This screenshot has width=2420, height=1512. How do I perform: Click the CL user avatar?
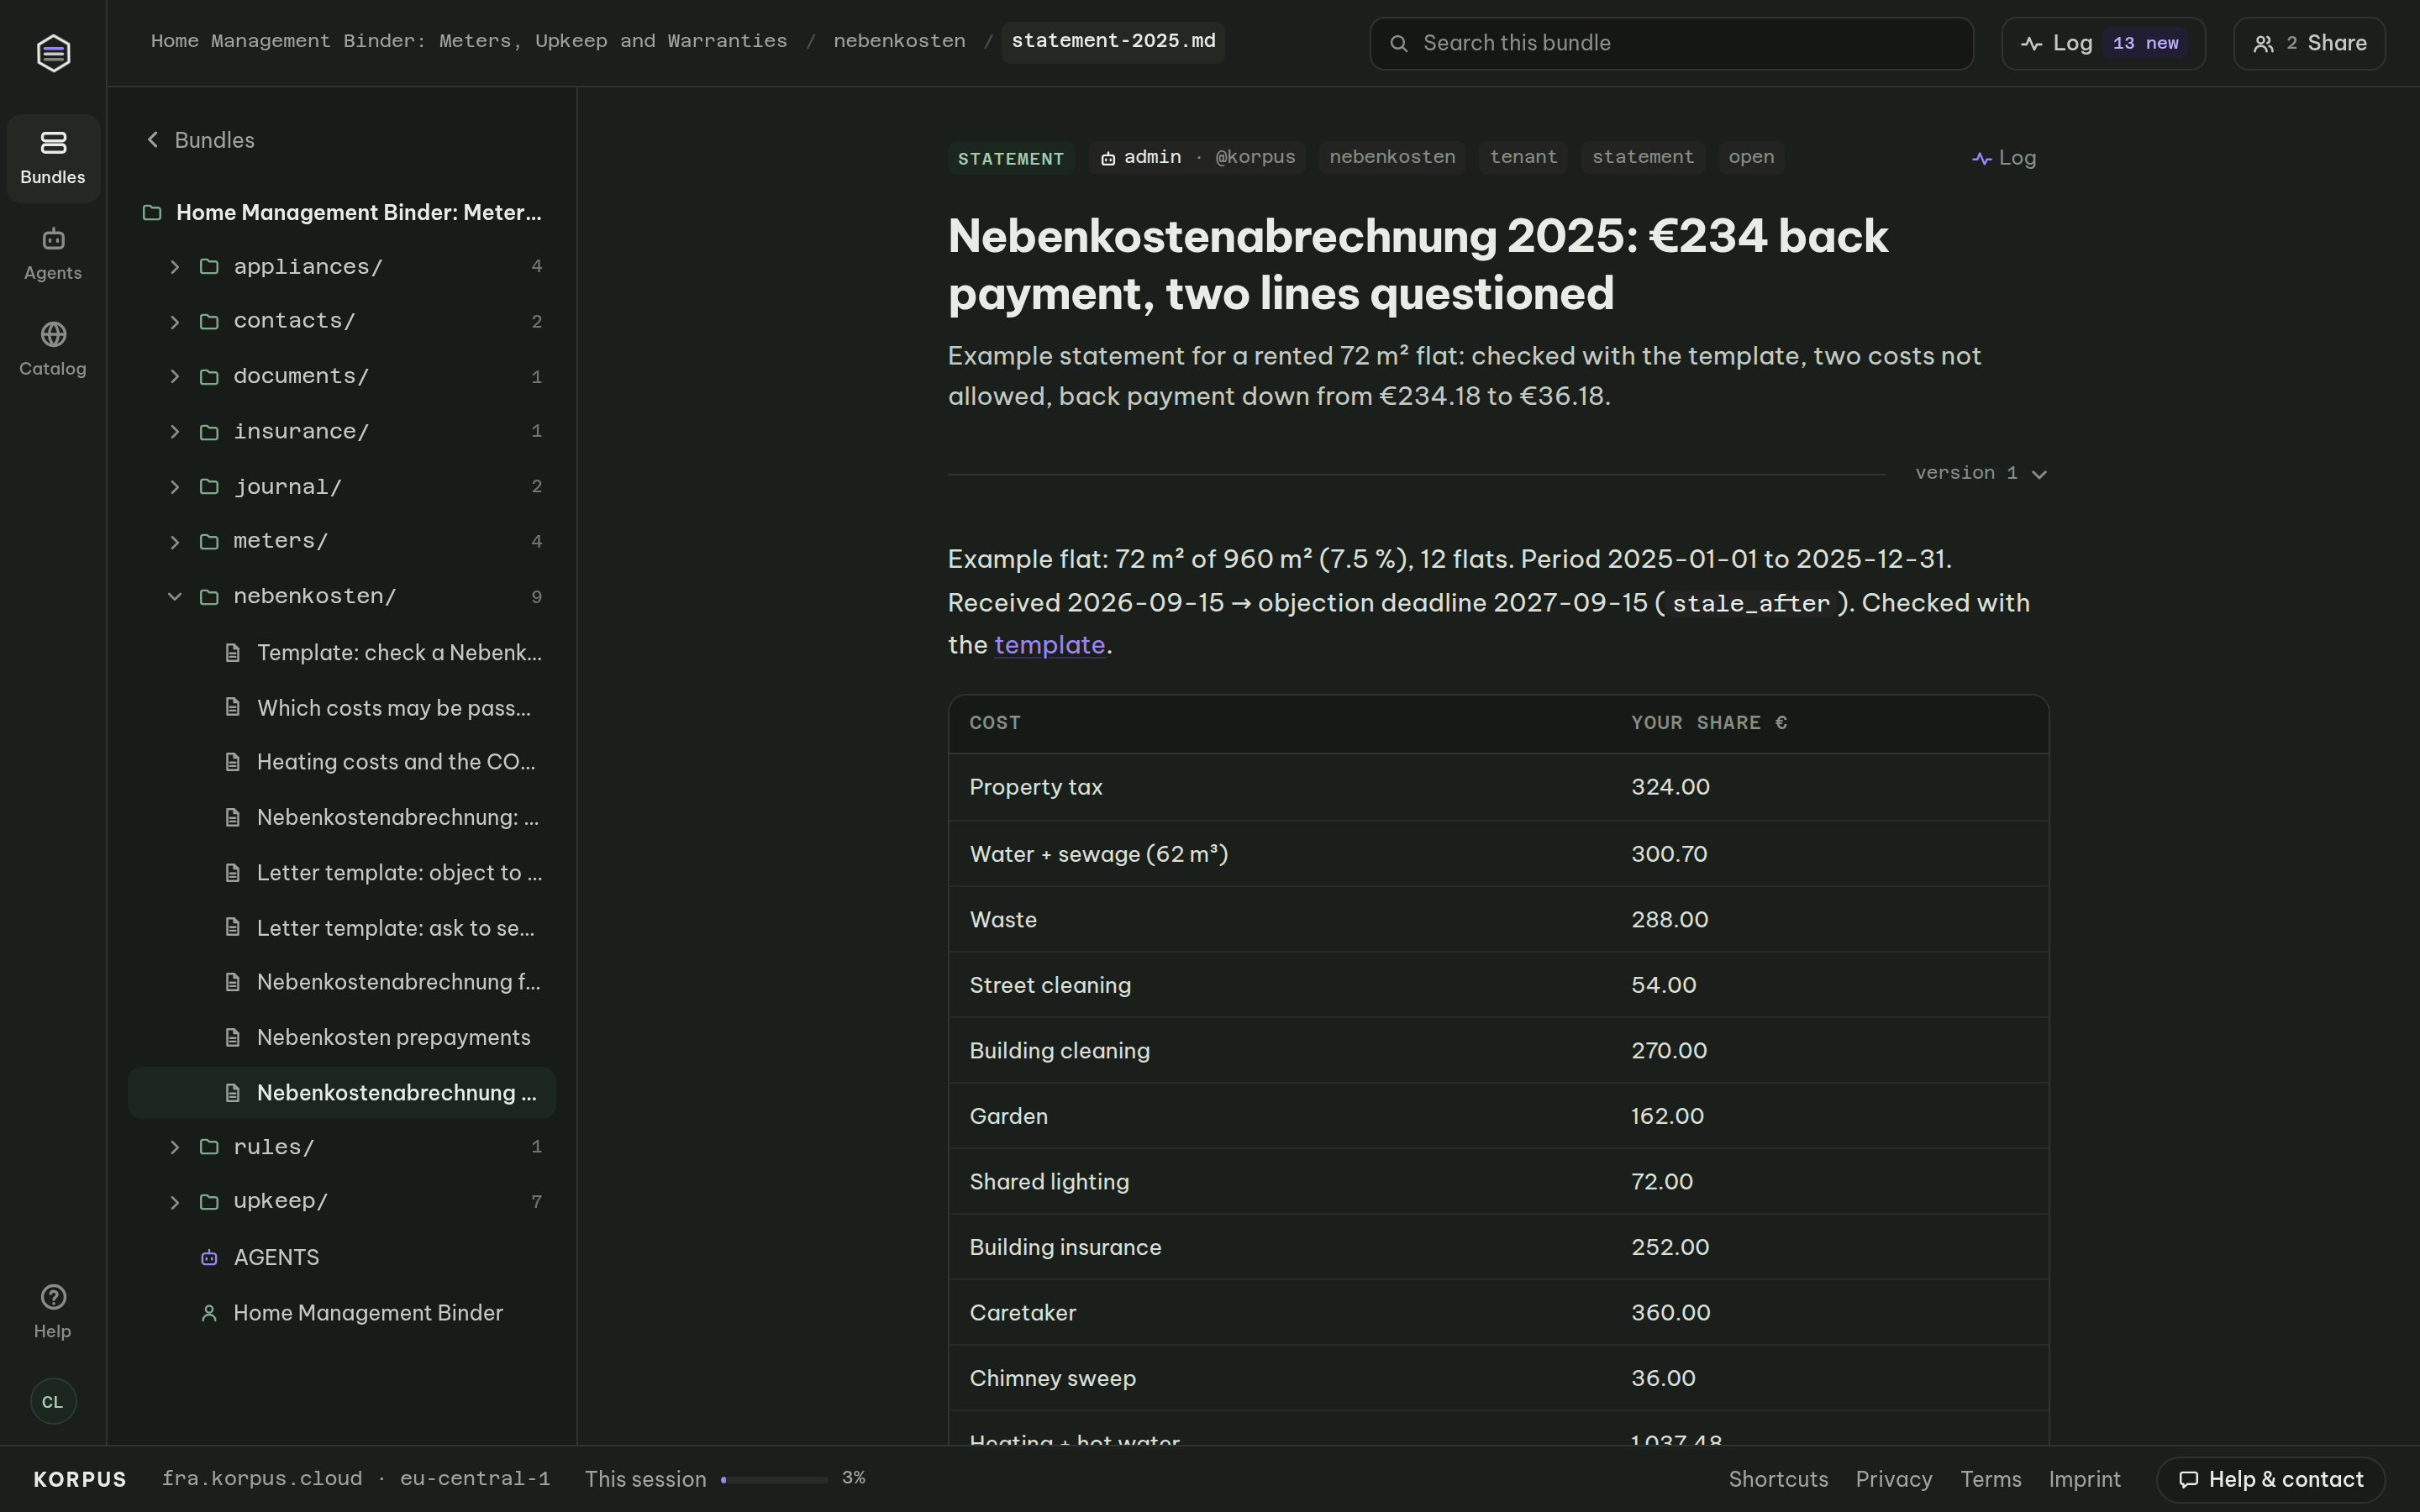click(53, 1401)
